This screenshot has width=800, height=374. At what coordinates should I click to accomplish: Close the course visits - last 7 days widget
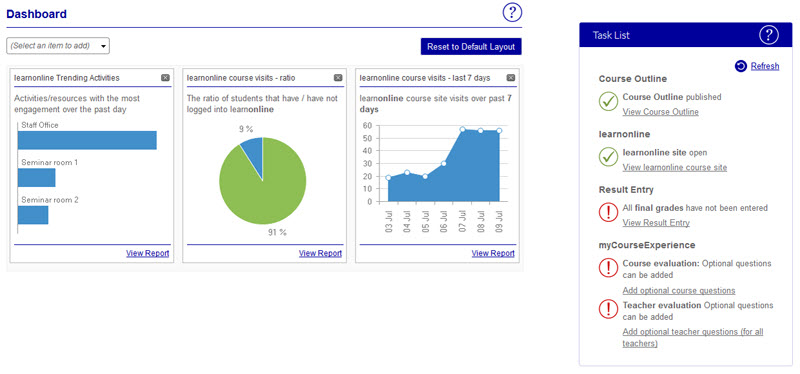(x=511, y=78)
